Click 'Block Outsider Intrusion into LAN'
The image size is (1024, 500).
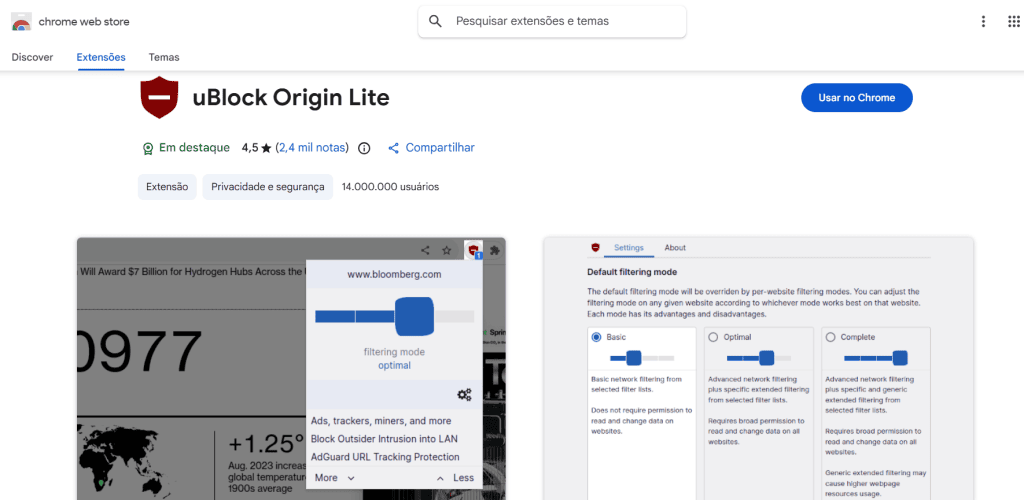[384, 439]
